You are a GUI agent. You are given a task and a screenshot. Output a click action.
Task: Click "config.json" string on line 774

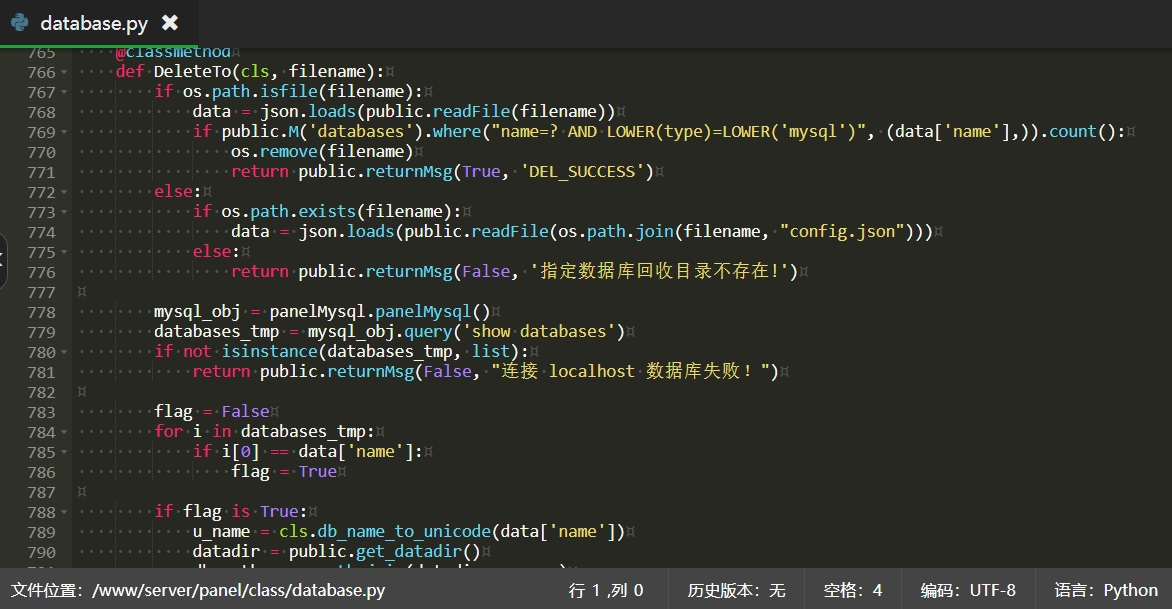pos(842,232)
